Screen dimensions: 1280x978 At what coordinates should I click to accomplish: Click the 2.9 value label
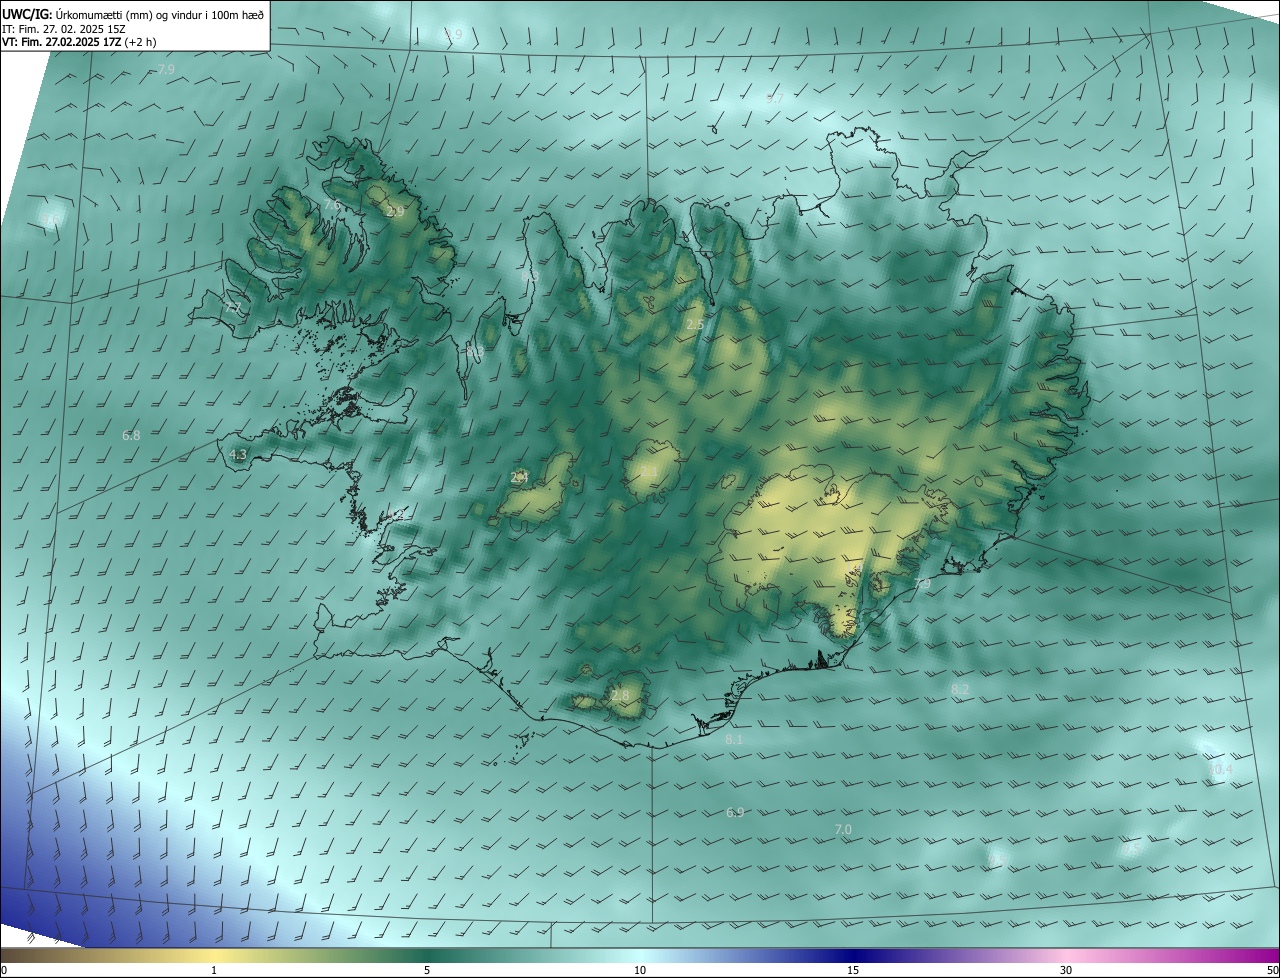coord(395,212)
